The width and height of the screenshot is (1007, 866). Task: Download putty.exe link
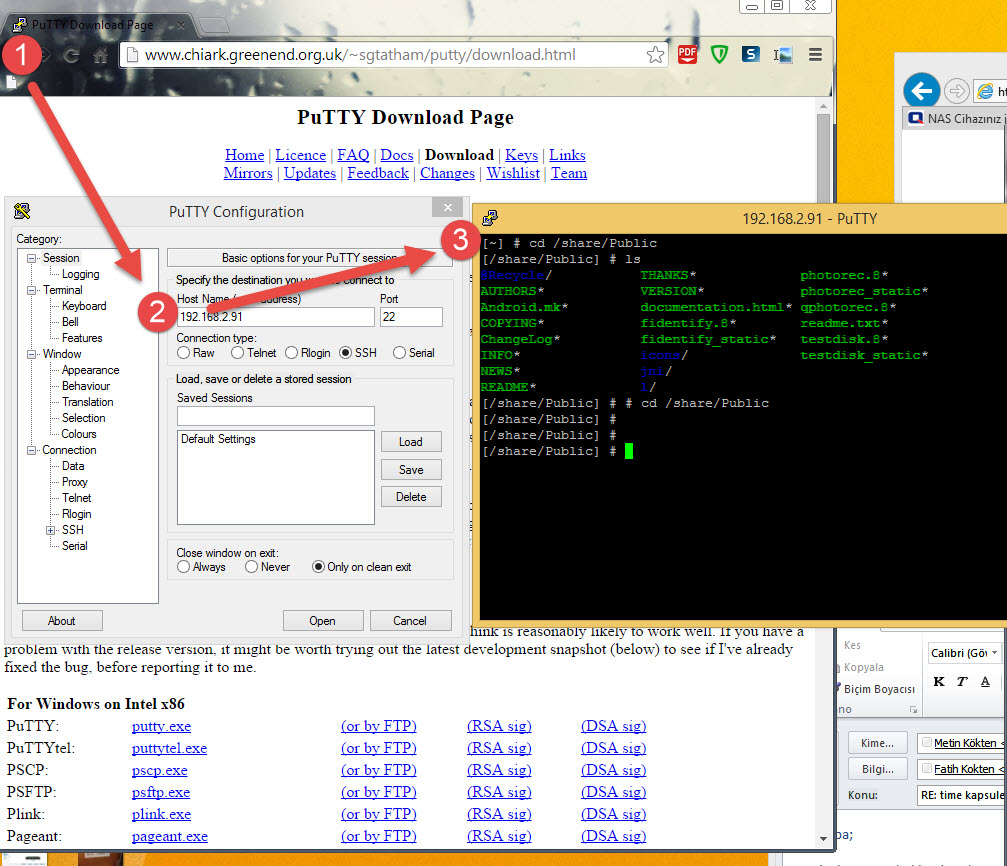click(161, 726)
